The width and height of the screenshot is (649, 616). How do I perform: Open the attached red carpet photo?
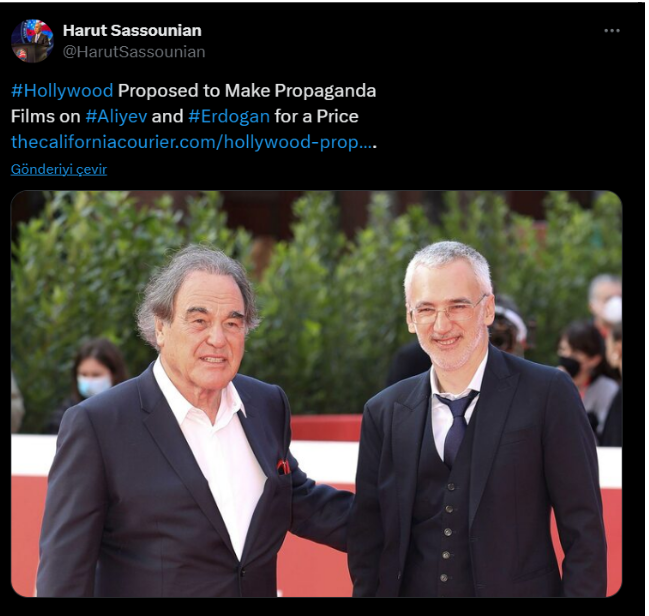point(317,394)
